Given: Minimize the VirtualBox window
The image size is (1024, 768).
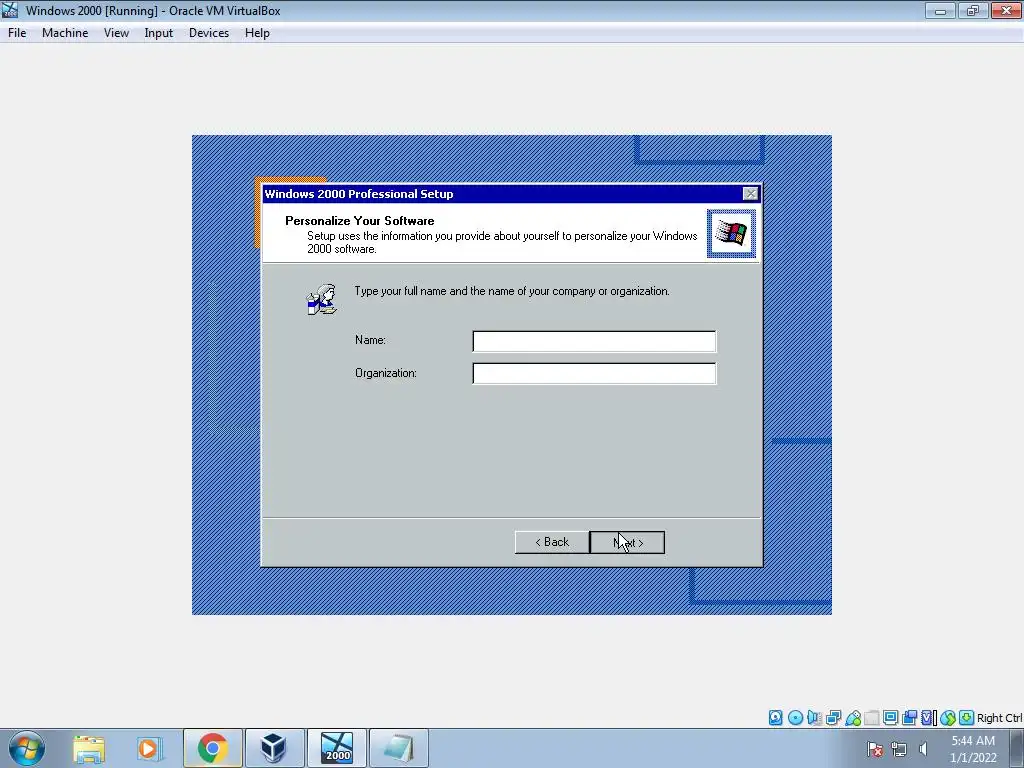Looking at the screenshot, I should tap(940, 10).
